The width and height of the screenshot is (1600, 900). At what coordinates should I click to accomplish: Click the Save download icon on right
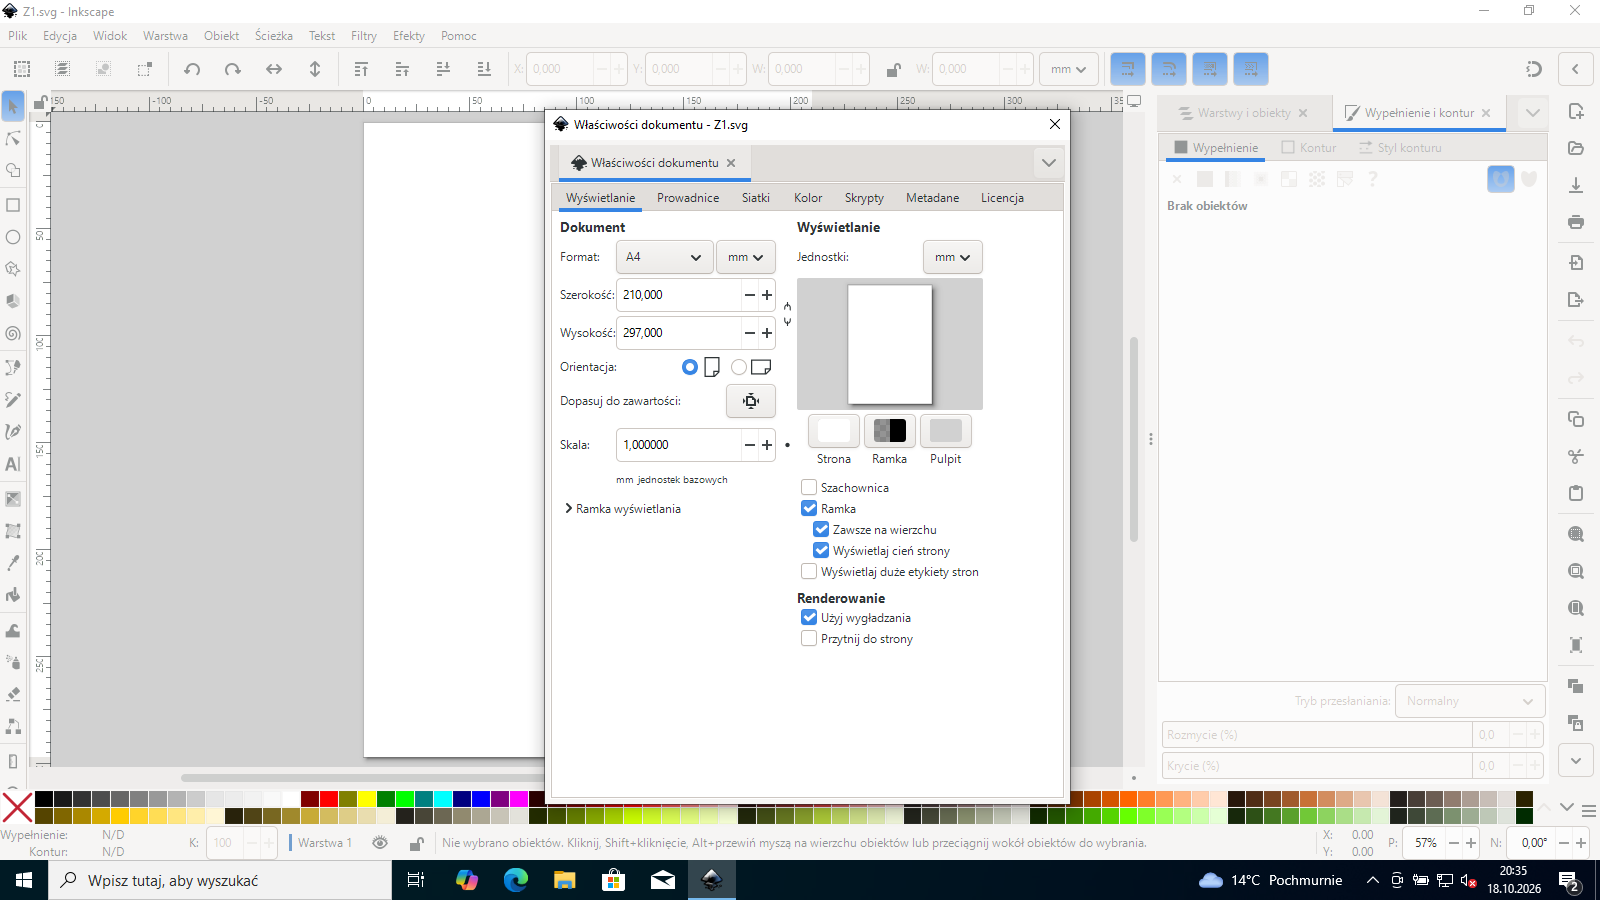click(1576, 185)
